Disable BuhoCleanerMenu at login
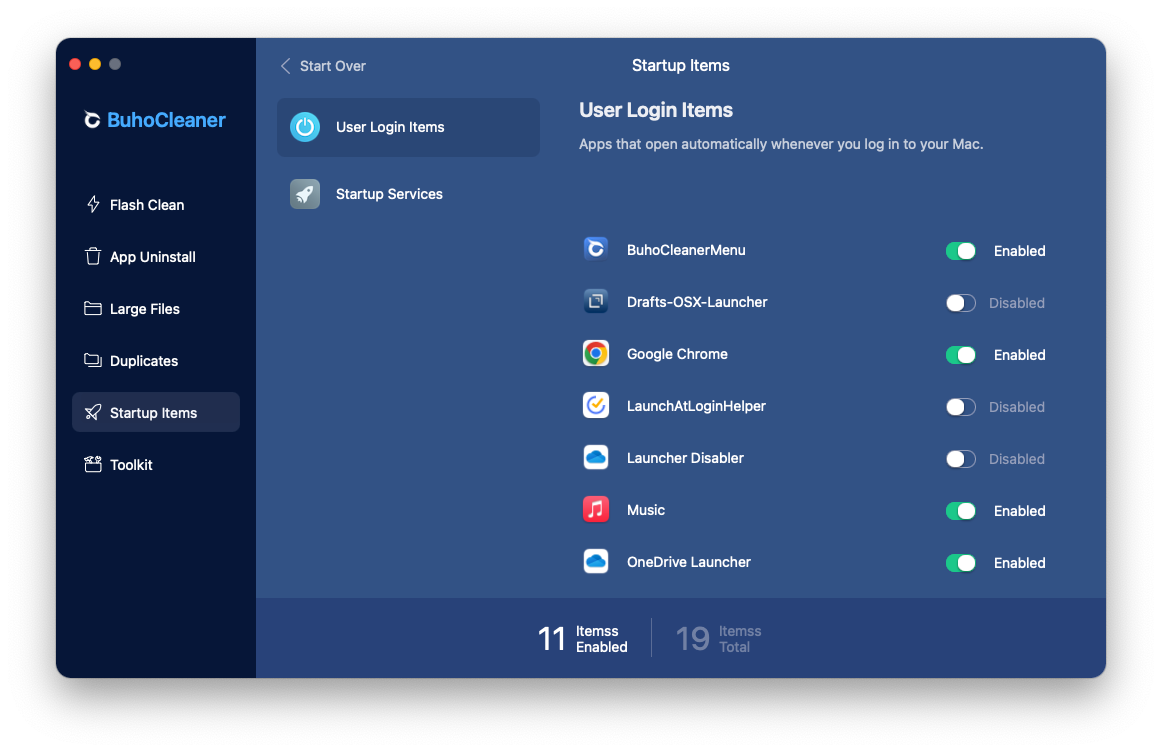Screen dimensions: 1162x752 (x=960, y=251)
